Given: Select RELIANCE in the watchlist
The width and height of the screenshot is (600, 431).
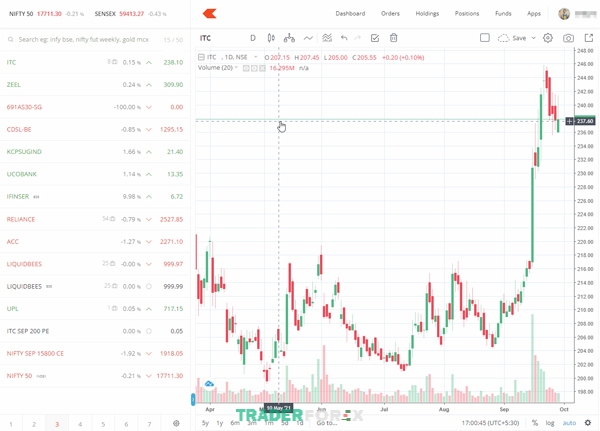Looking at the screenshot, I should [x=95, y=219].
